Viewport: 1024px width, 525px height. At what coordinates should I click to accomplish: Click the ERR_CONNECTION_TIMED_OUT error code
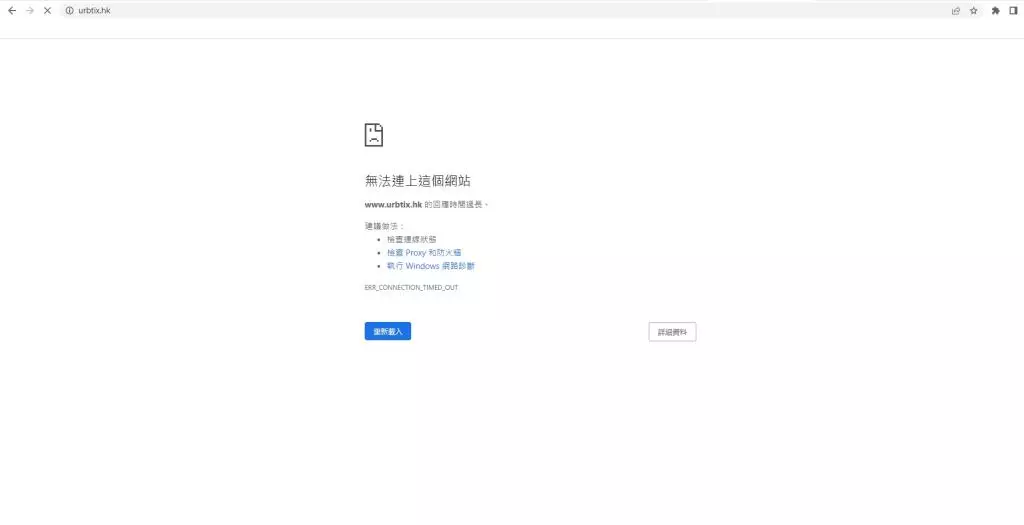[x=411, y=287]
